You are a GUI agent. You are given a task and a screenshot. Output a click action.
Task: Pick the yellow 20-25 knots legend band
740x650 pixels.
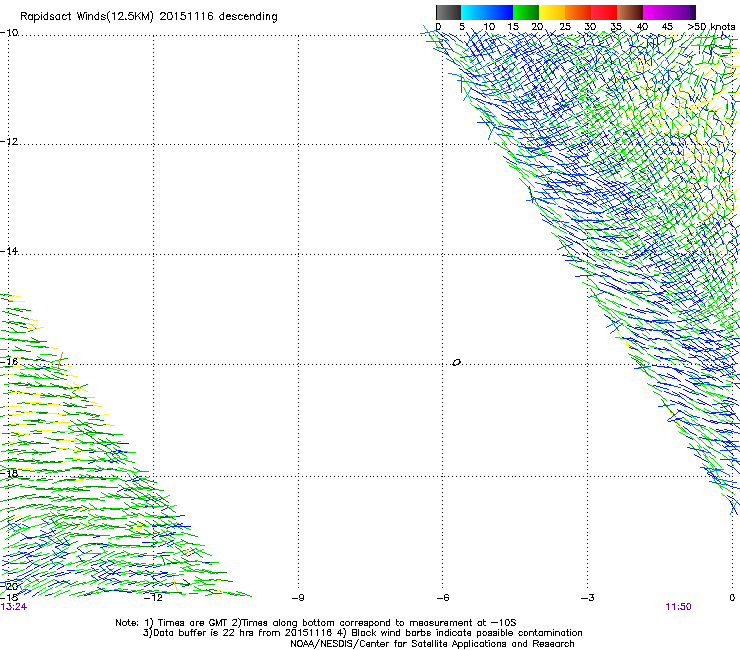(552, 12)
